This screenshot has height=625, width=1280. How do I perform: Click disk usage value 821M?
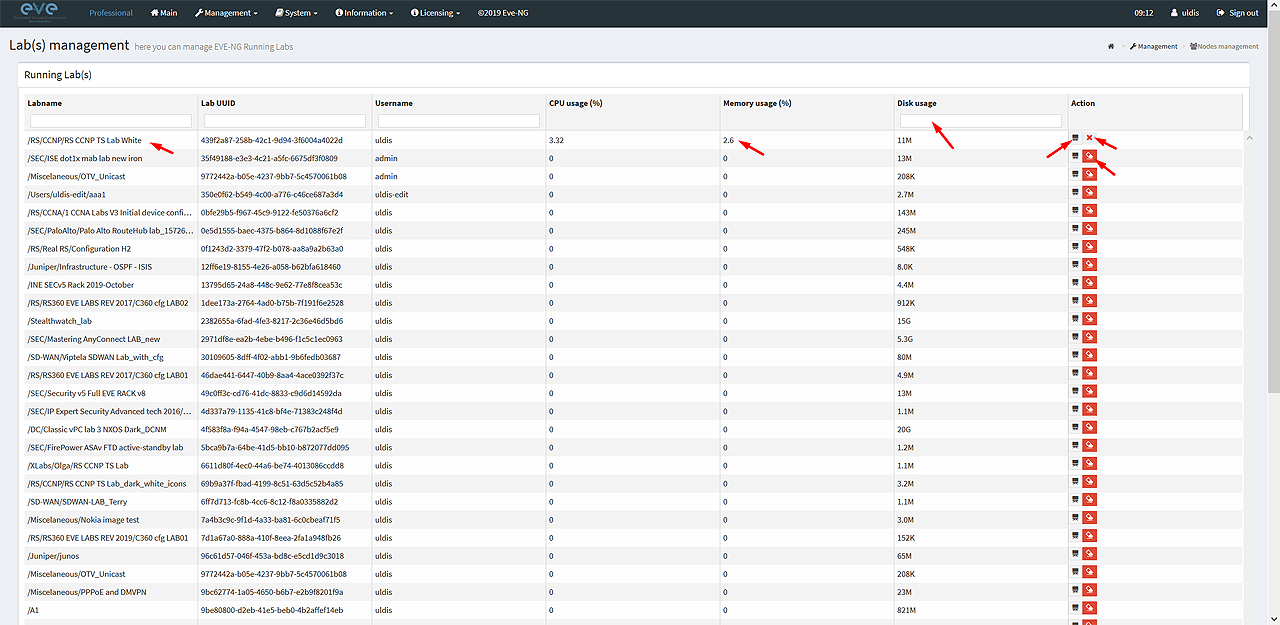click(x=906, y=609)
